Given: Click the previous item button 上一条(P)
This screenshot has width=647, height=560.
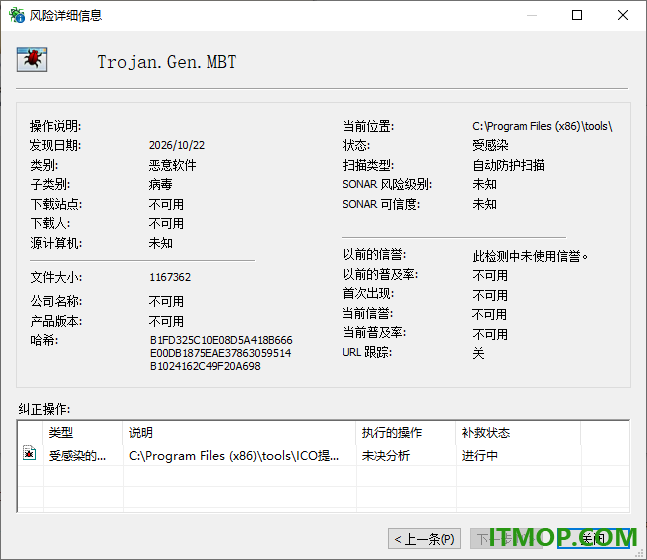Looking at the screenshot, I should coord(424,539).
